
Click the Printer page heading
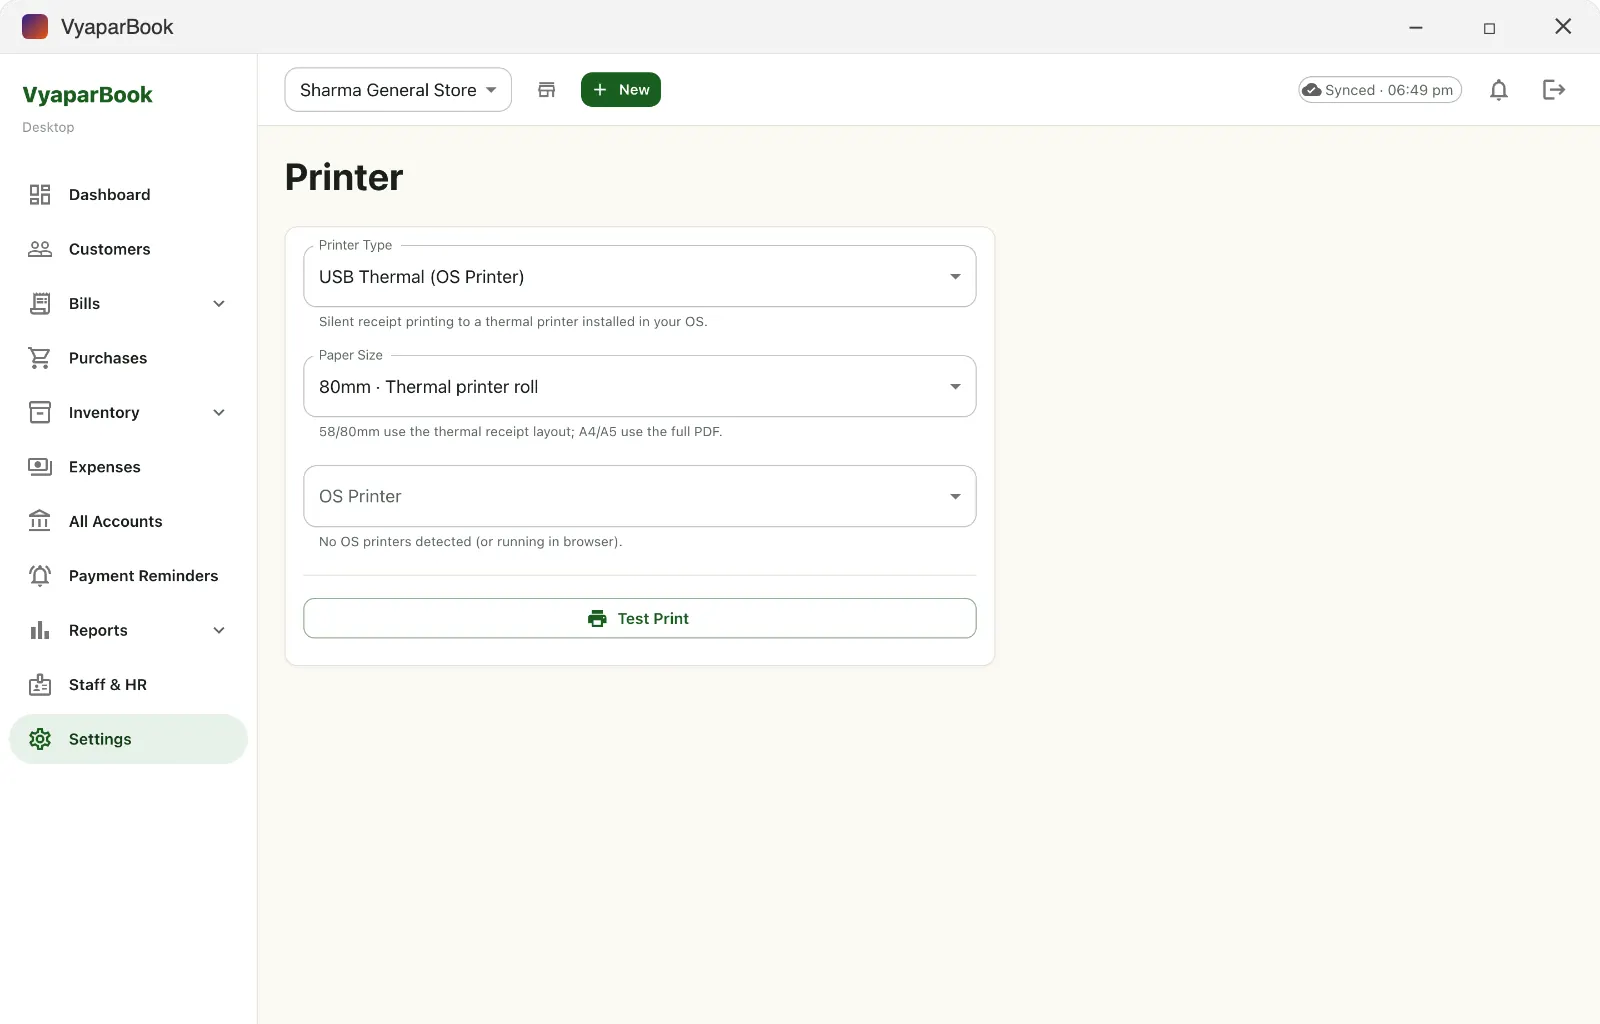click(344, 177)
